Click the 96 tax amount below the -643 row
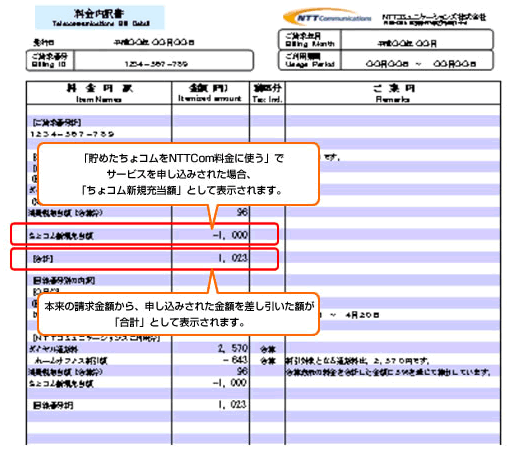 point(242,371)
